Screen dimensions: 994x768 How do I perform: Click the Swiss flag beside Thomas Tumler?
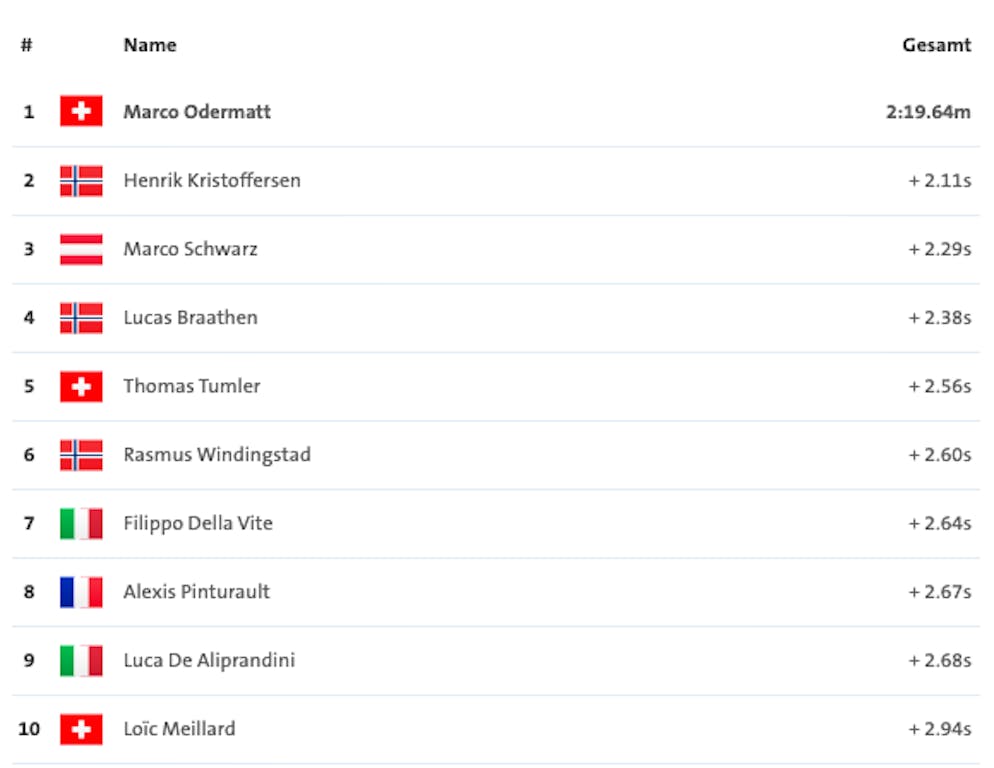[81, 386]
